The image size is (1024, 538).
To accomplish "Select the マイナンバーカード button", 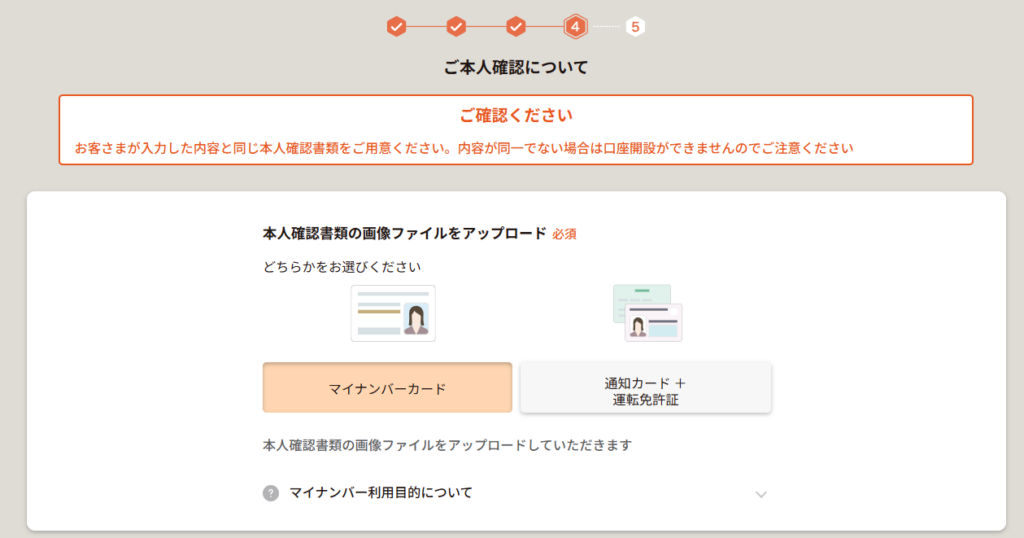I will coord(387,388).
